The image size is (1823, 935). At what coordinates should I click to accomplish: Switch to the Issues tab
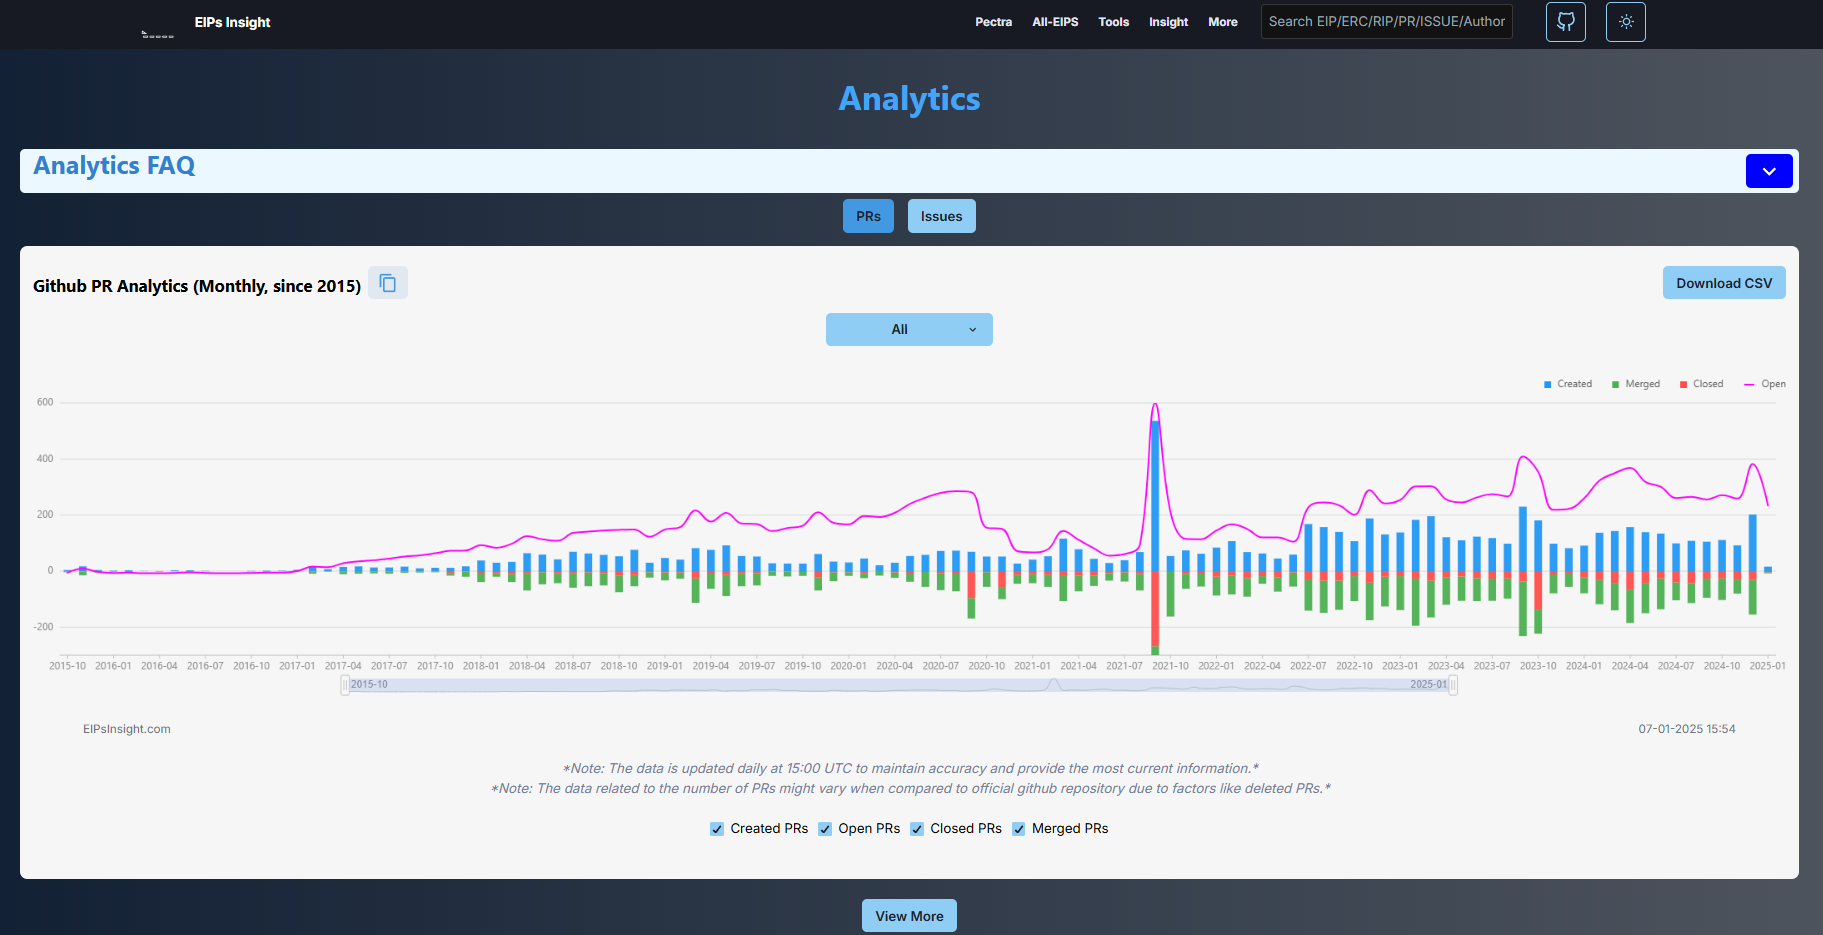click(x=941, y=216)
